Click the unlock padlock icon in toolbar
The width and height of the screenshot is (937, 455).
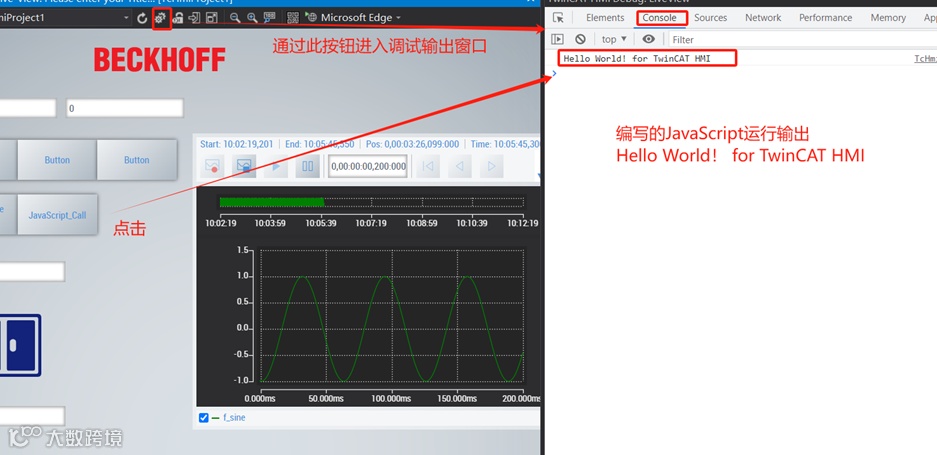(x=177, y=18)
